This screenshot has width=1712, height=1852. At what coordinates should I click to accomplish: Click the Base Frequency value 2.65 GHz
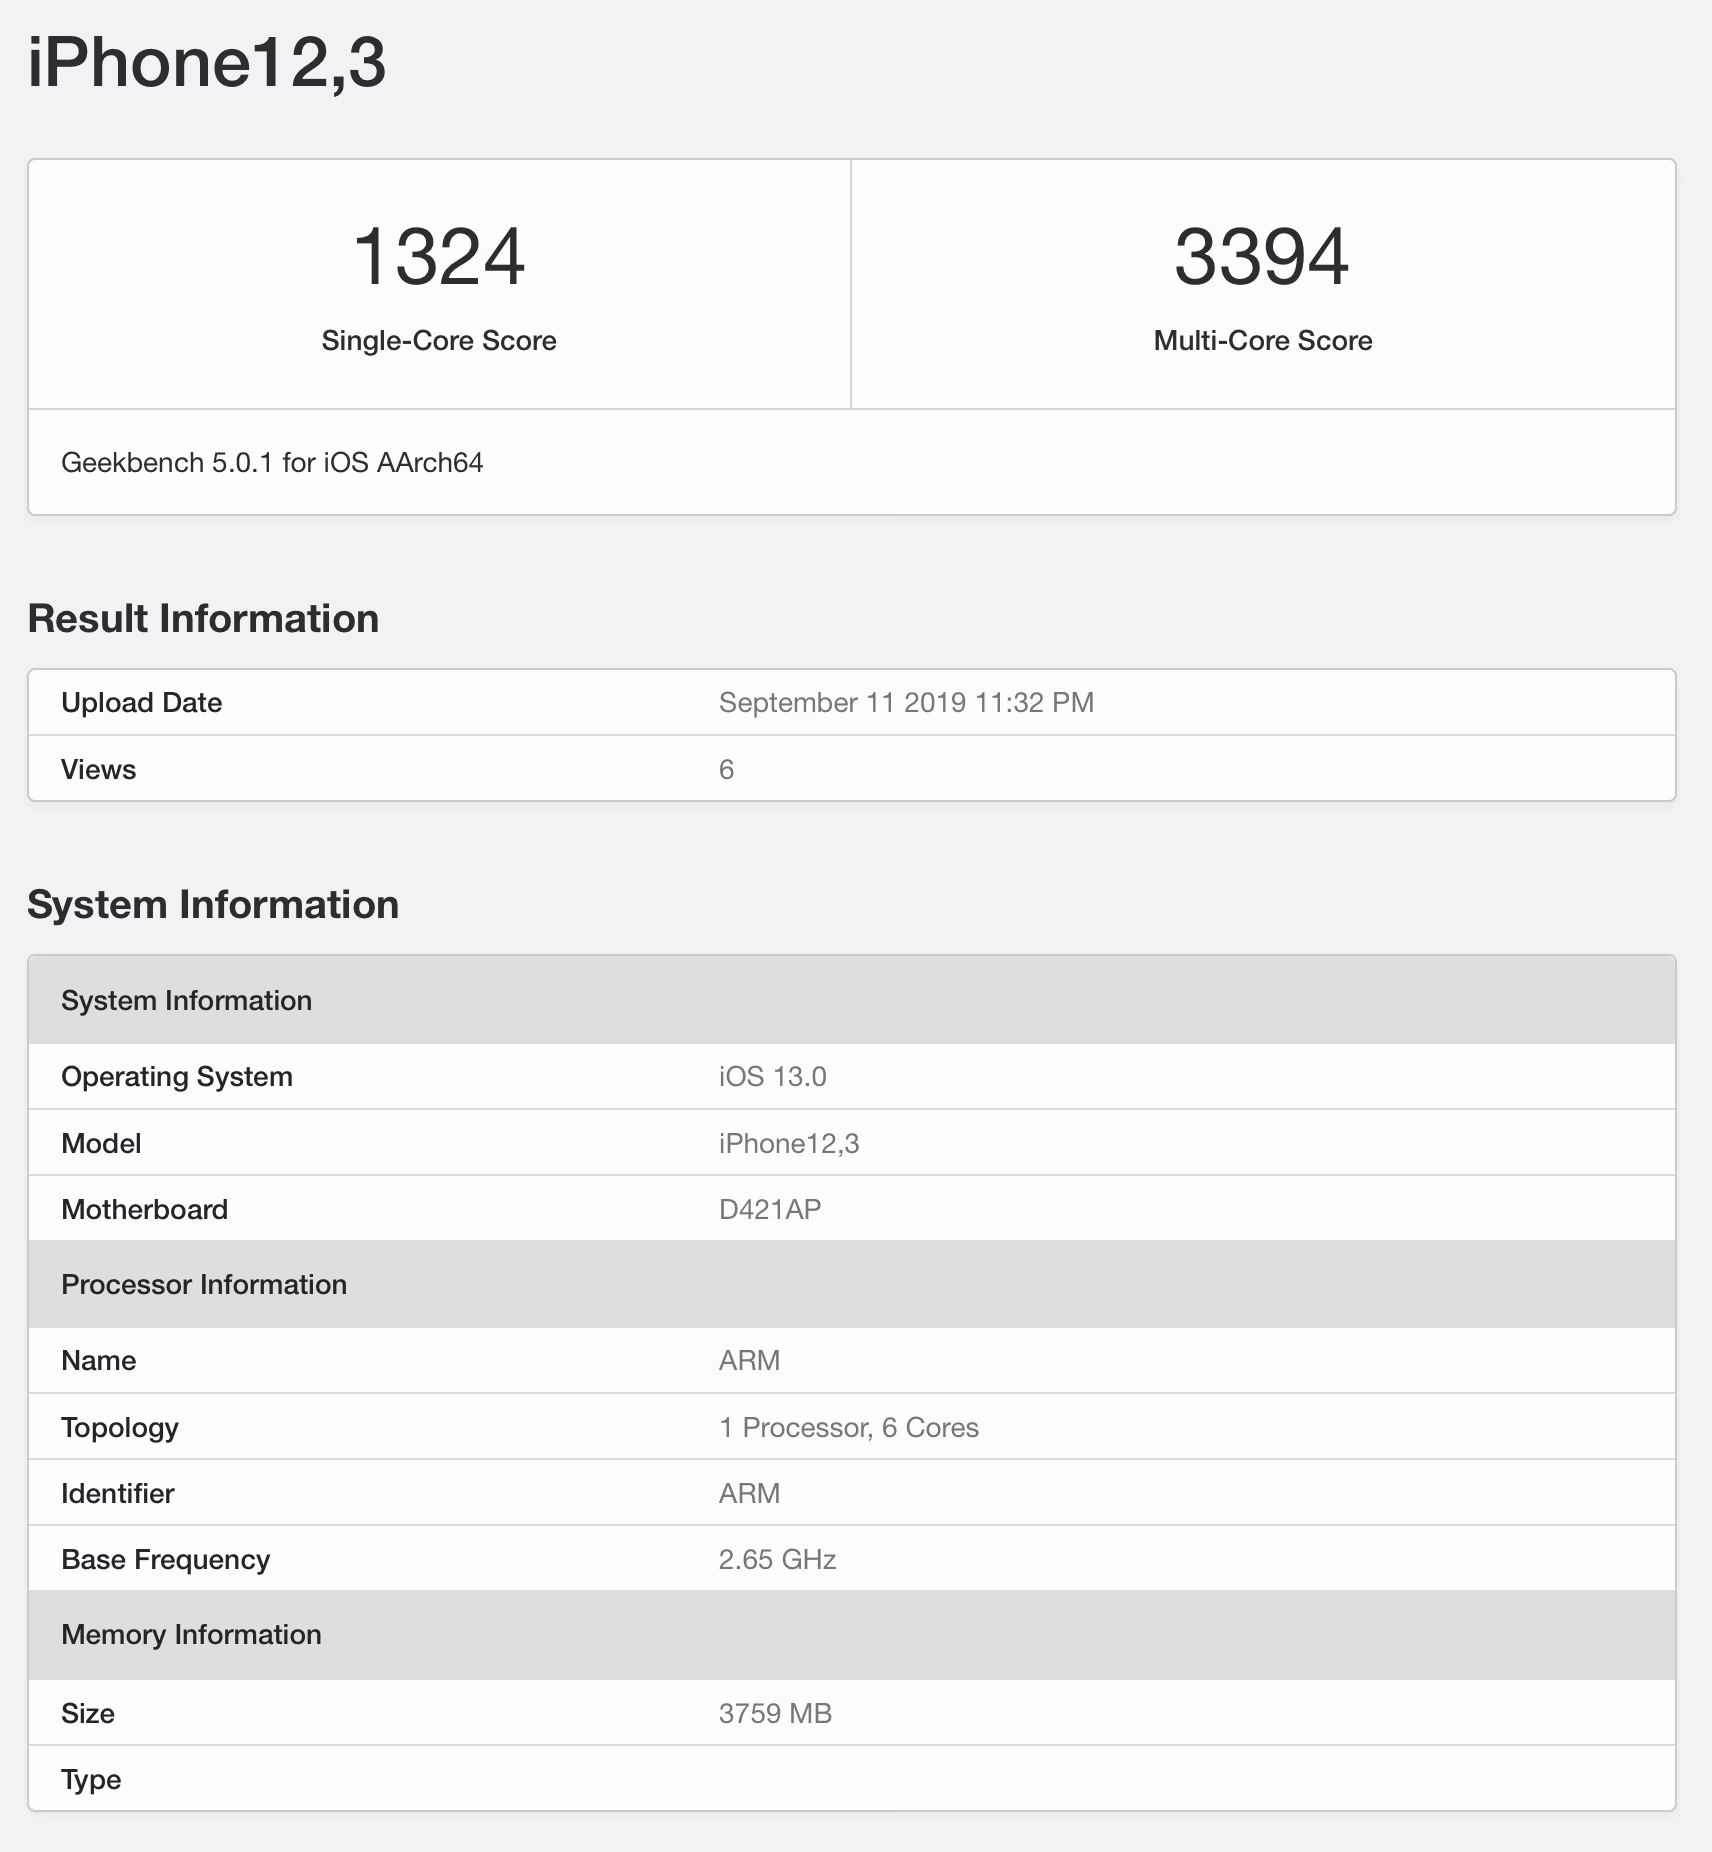(x=776, y=1559)
